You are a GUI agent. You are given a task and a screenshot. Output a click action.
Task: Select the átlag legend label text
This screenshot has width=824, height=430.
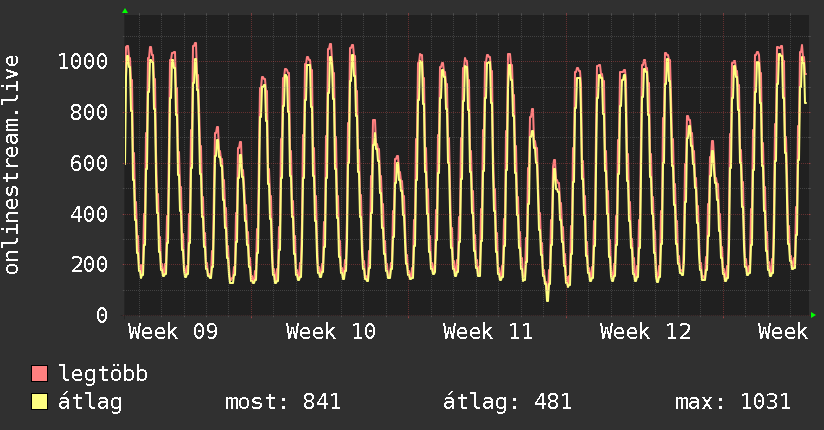coord(91,402)
